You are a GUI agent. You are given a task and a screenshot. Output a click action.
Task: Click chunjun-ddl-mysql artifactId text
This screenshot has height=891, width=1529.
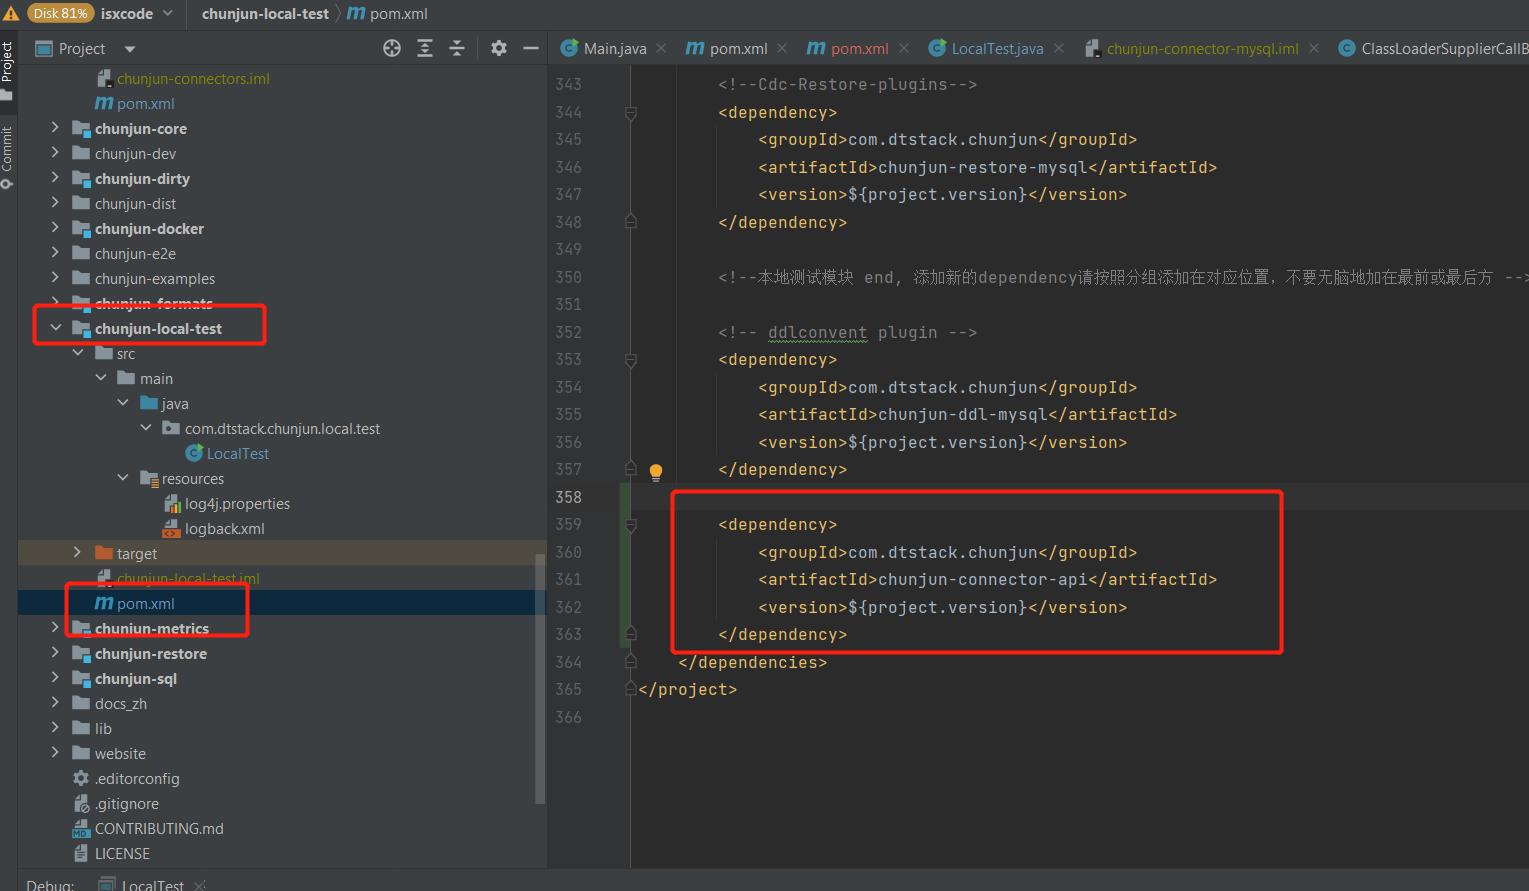[x=963, y=415]
